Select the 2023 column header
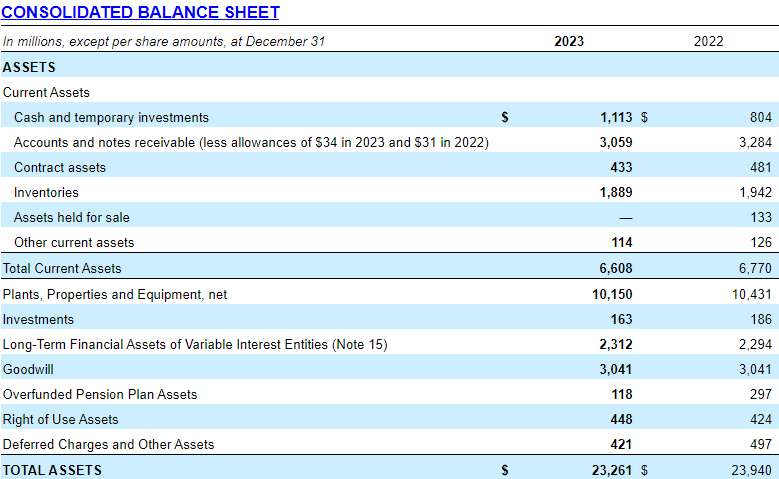The width and height of the screenshot is (779, 479). (x=569, y=41)
